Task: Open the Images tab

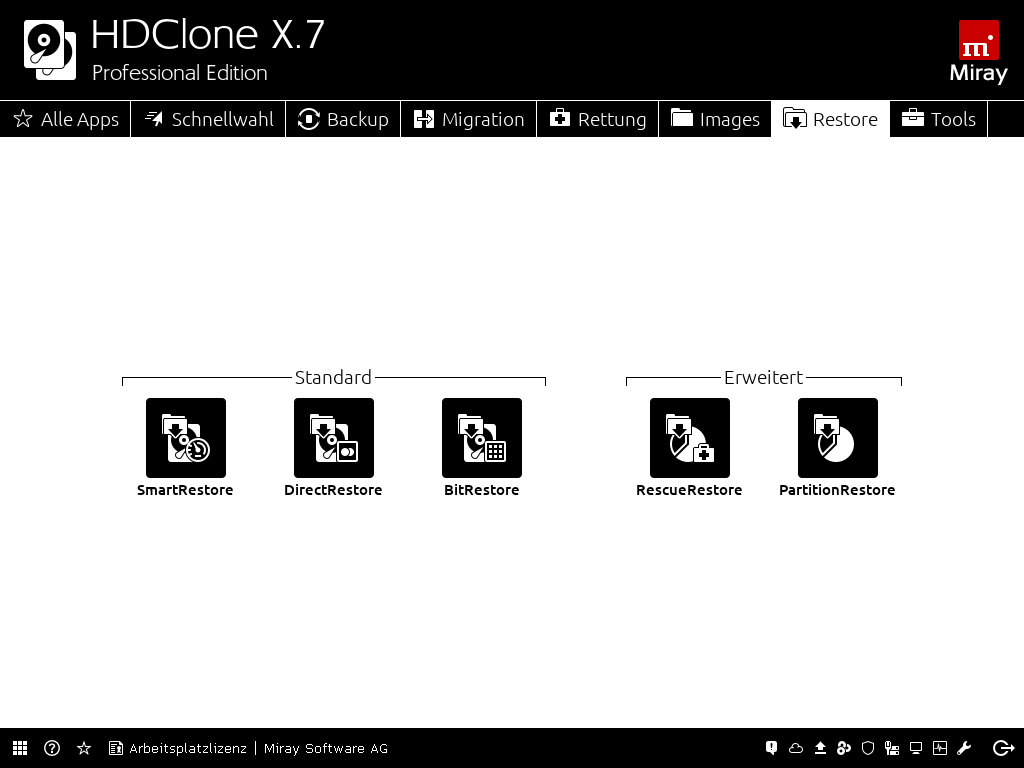Action: [x=715, y=119]
